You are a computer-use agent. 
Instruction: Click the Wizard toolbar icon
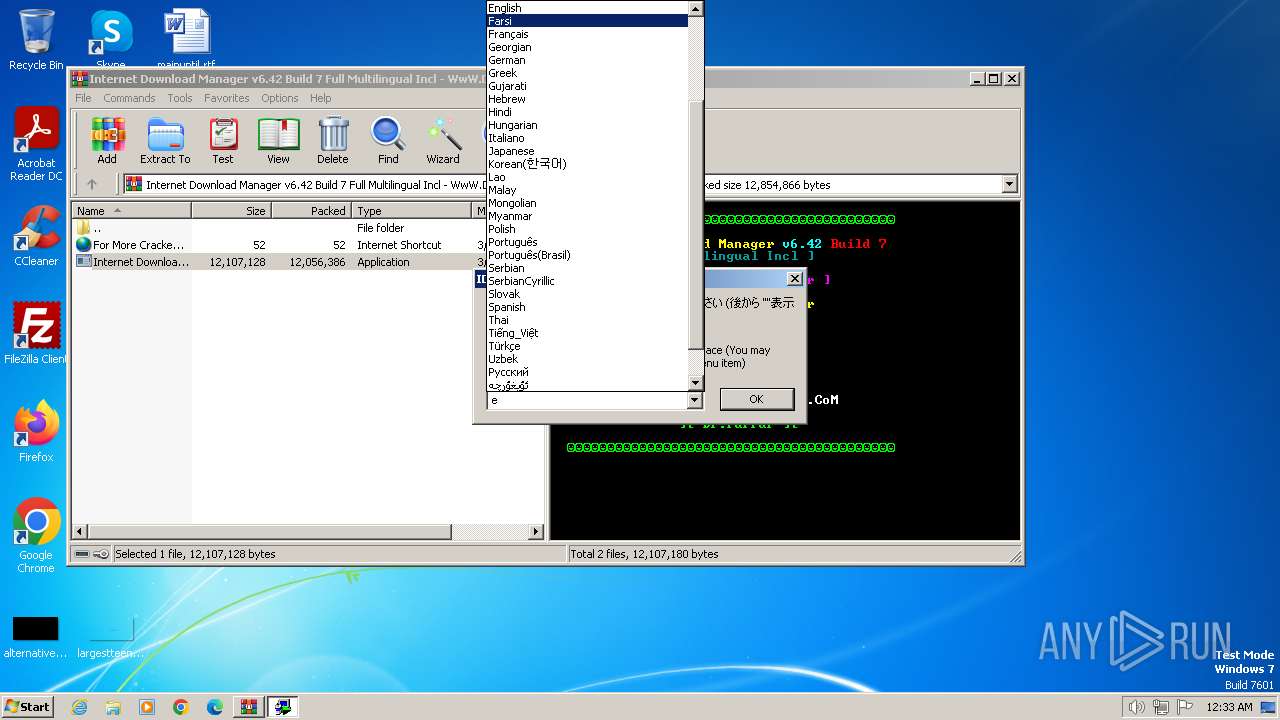[443, 140]
